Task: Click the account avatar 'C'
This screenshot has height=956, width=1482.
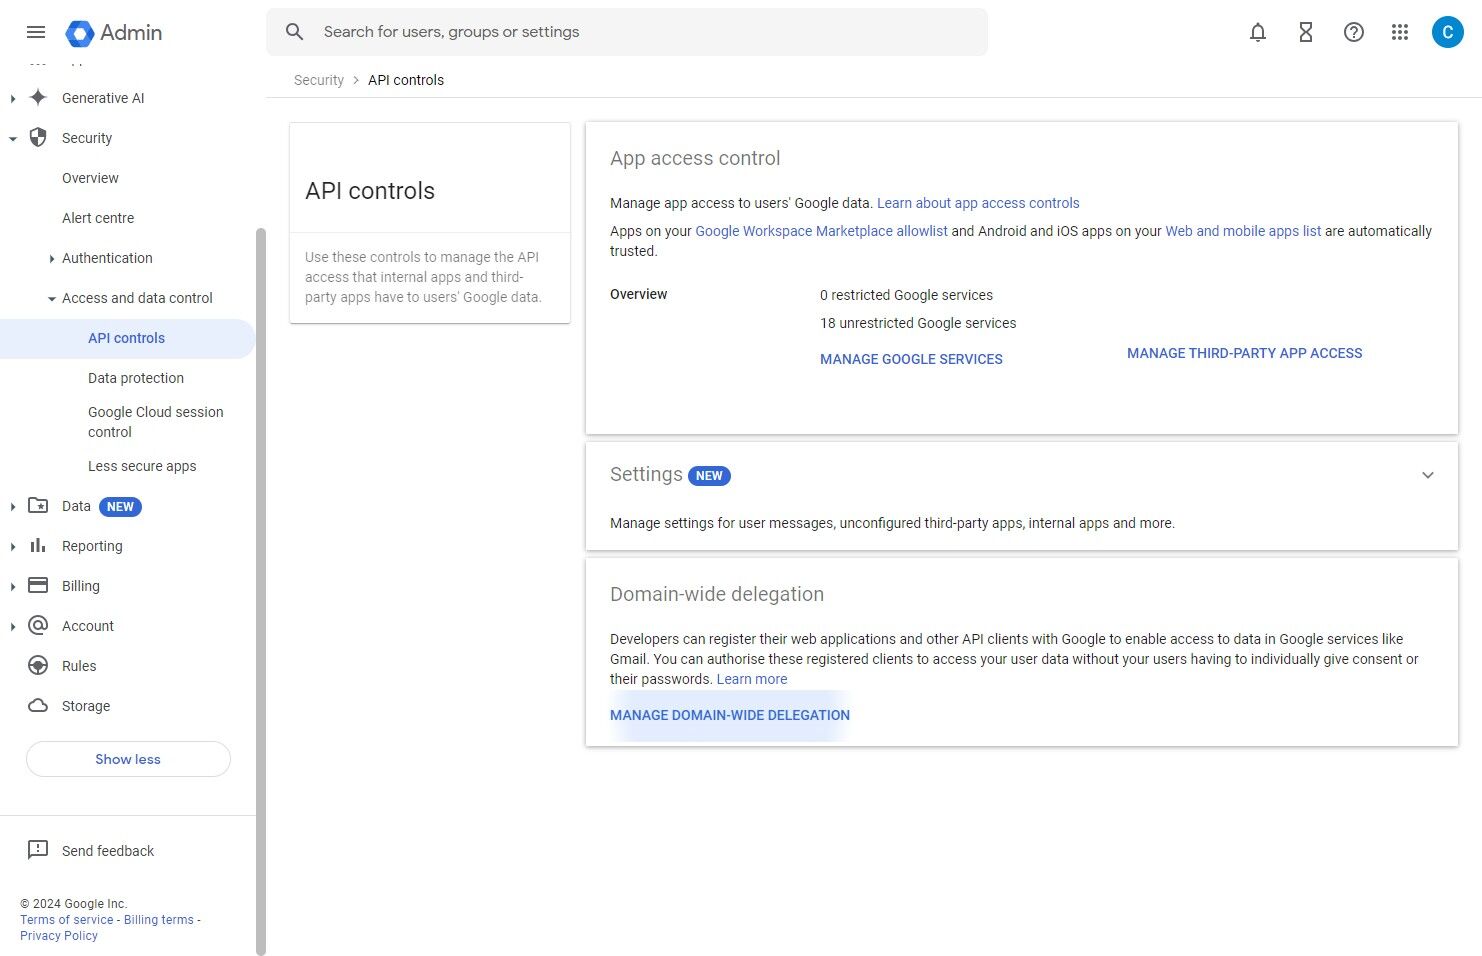Action: 1447,32
